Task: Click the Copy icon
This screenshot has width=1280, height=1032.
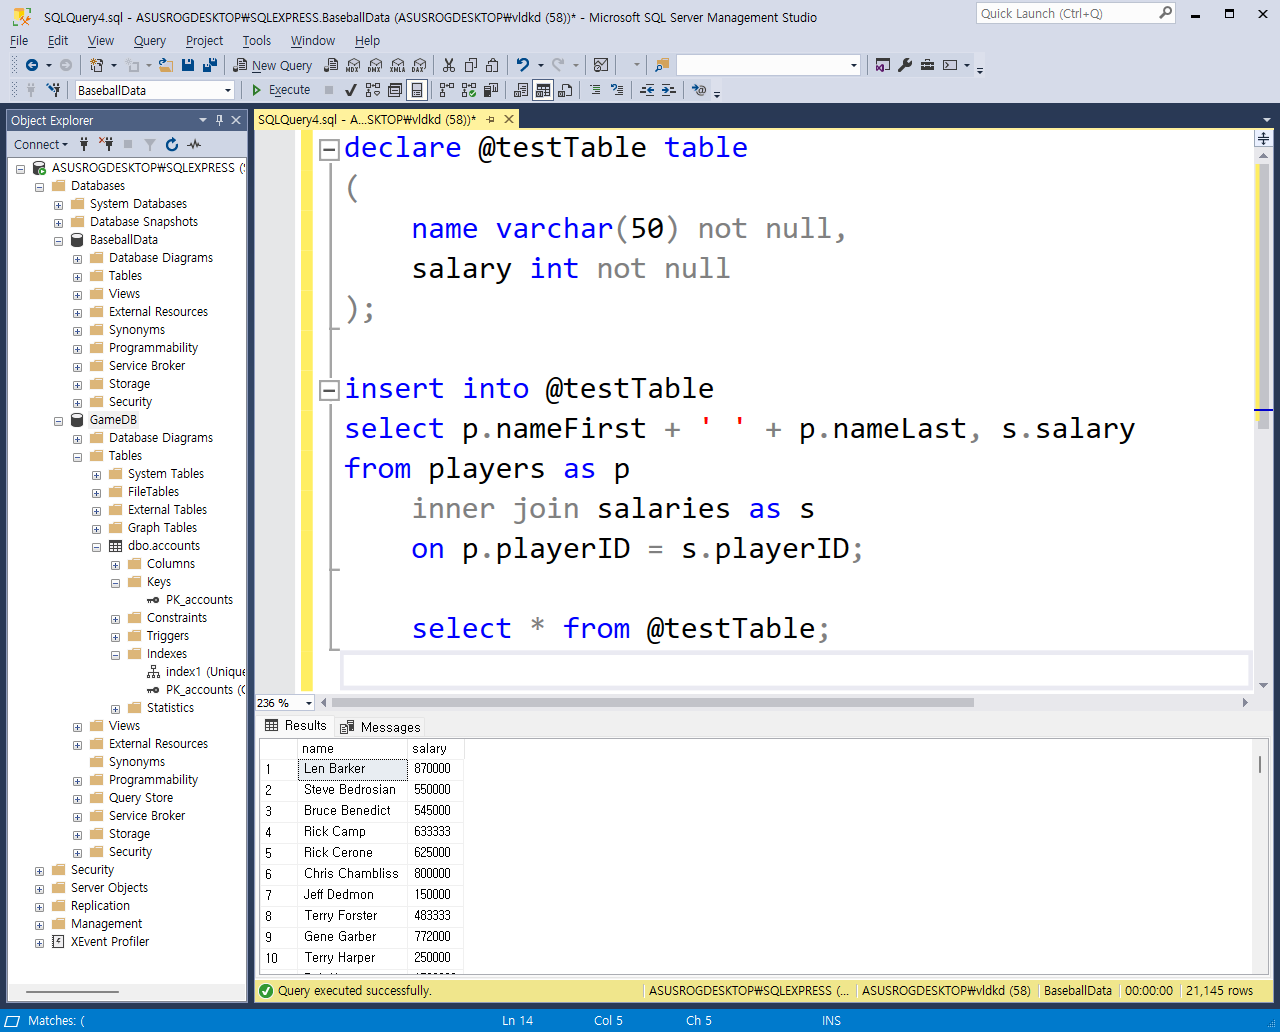Action: pyautogui.click(x=471, y=65)
